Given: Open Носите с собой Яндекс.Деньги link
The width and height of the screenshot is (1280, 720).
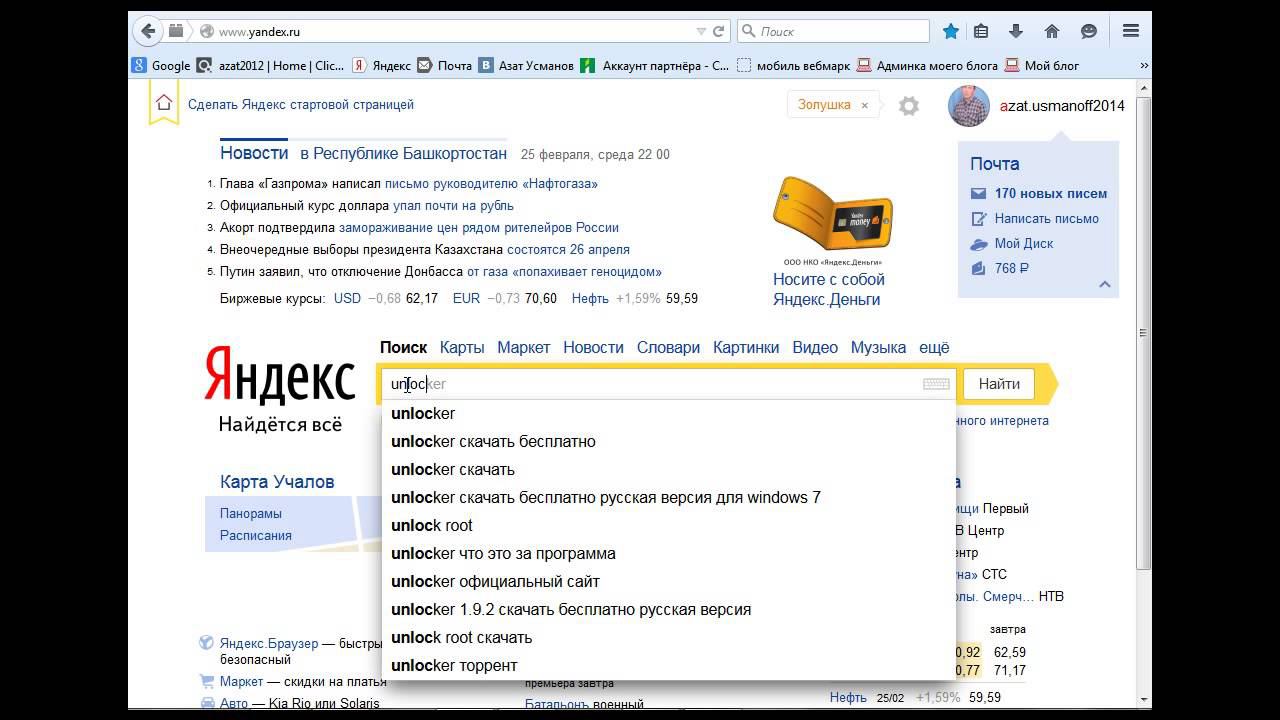Looking at the screenshot, I should click(828, 289).
